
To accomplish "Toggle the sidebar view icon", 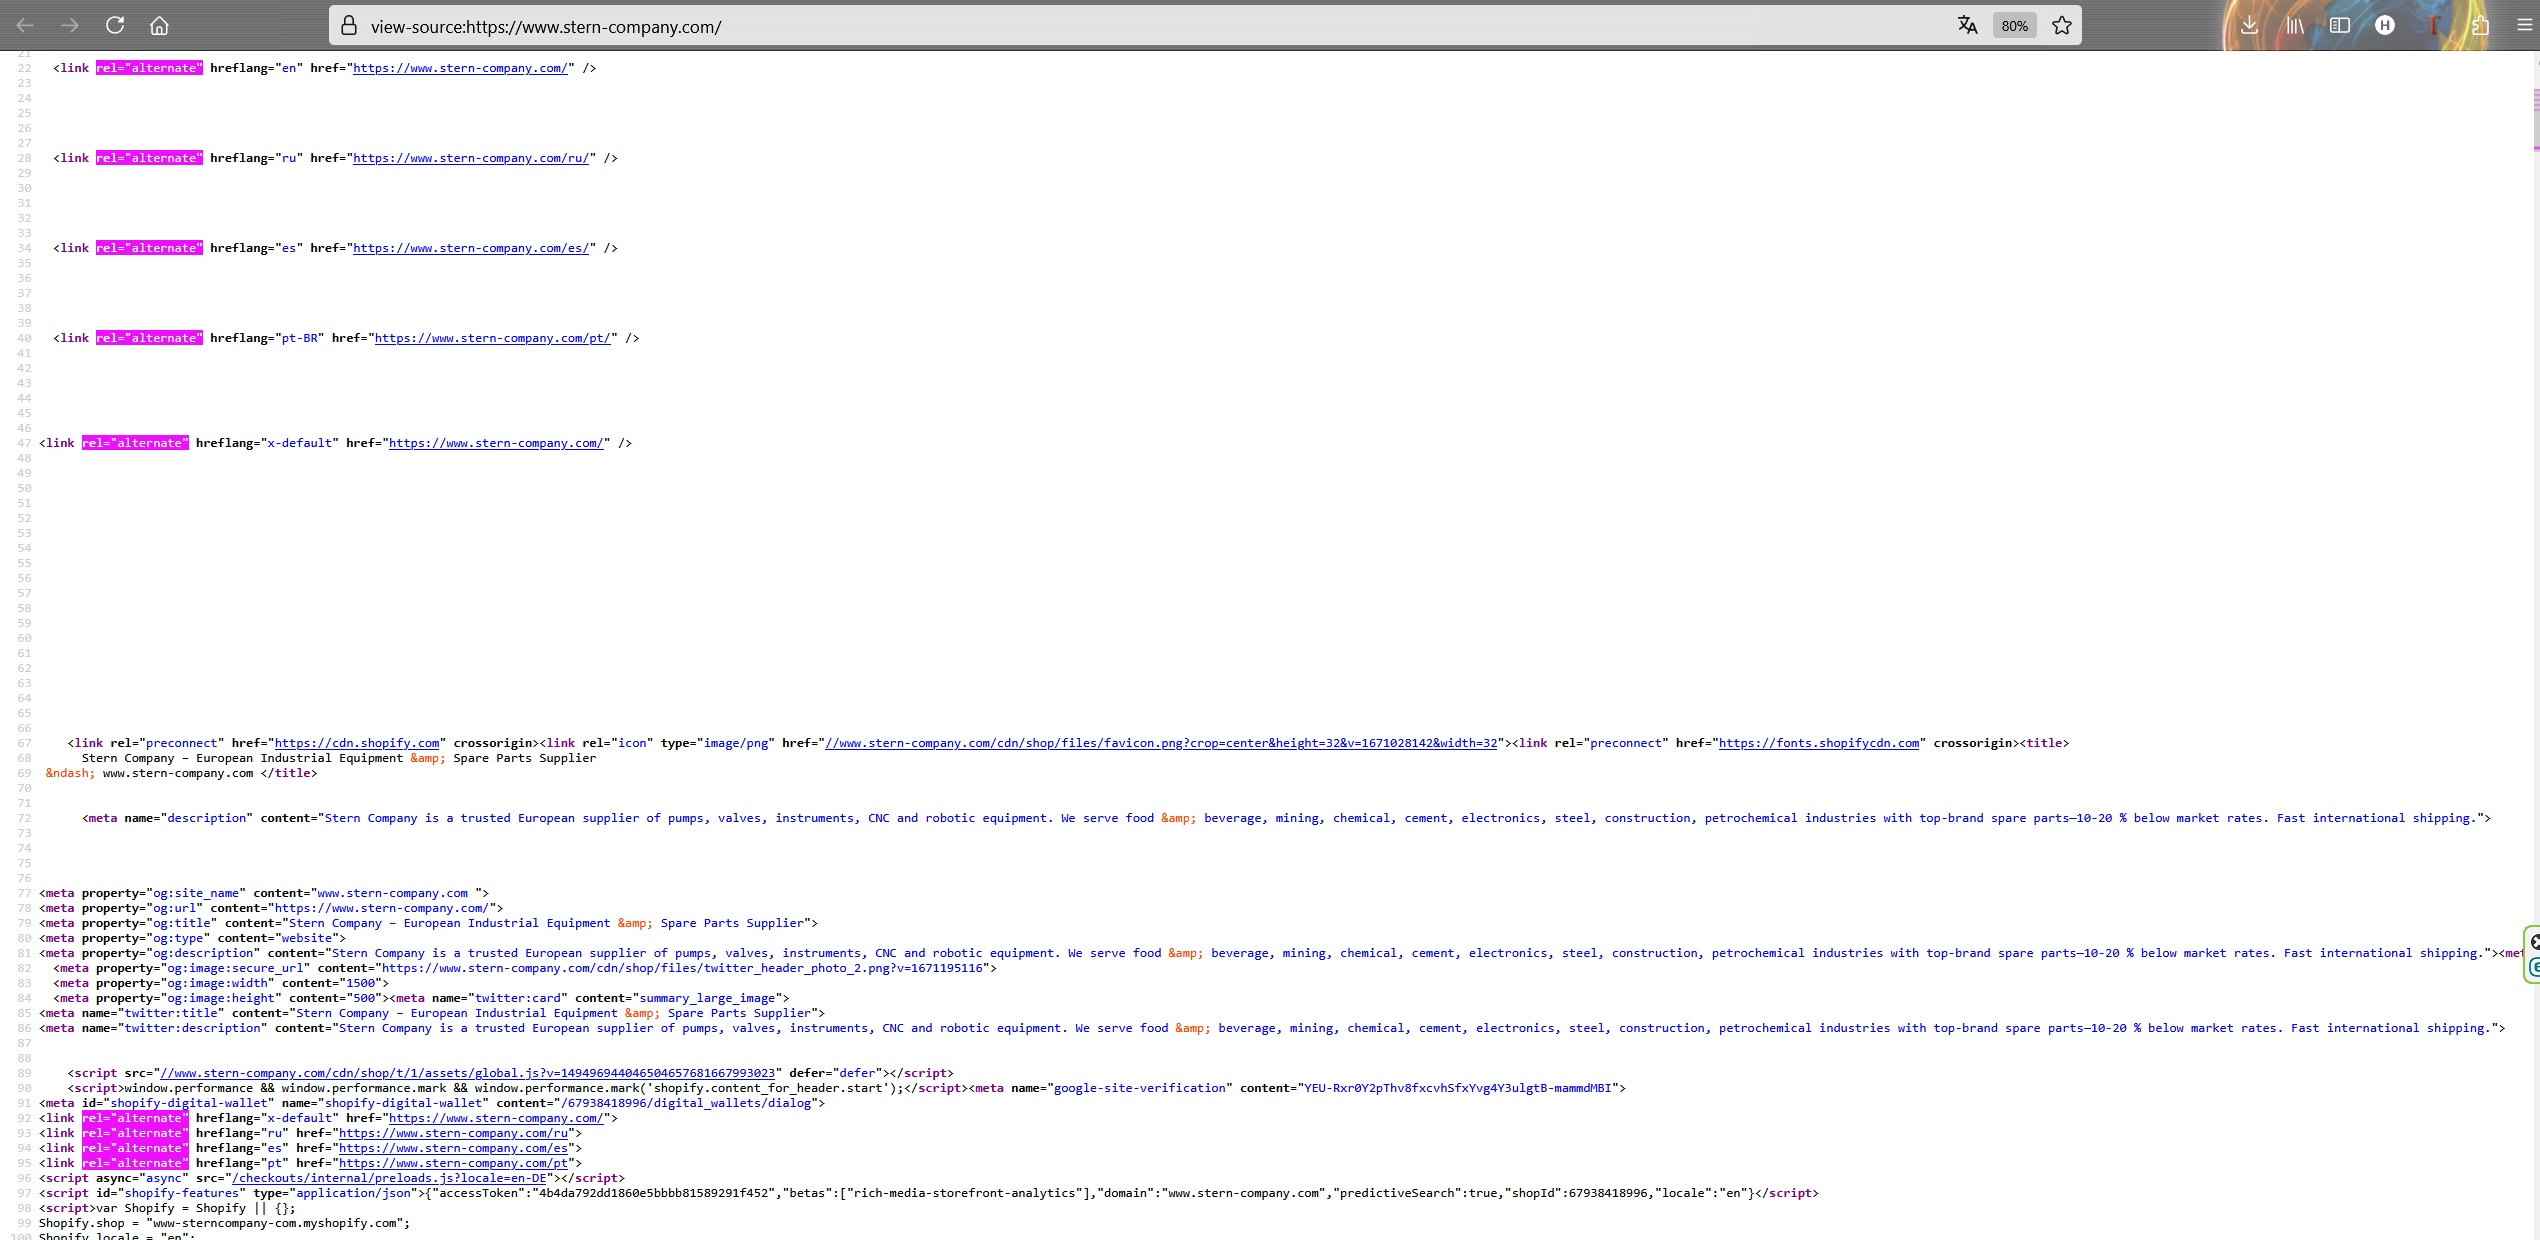I will [2340, 26].
